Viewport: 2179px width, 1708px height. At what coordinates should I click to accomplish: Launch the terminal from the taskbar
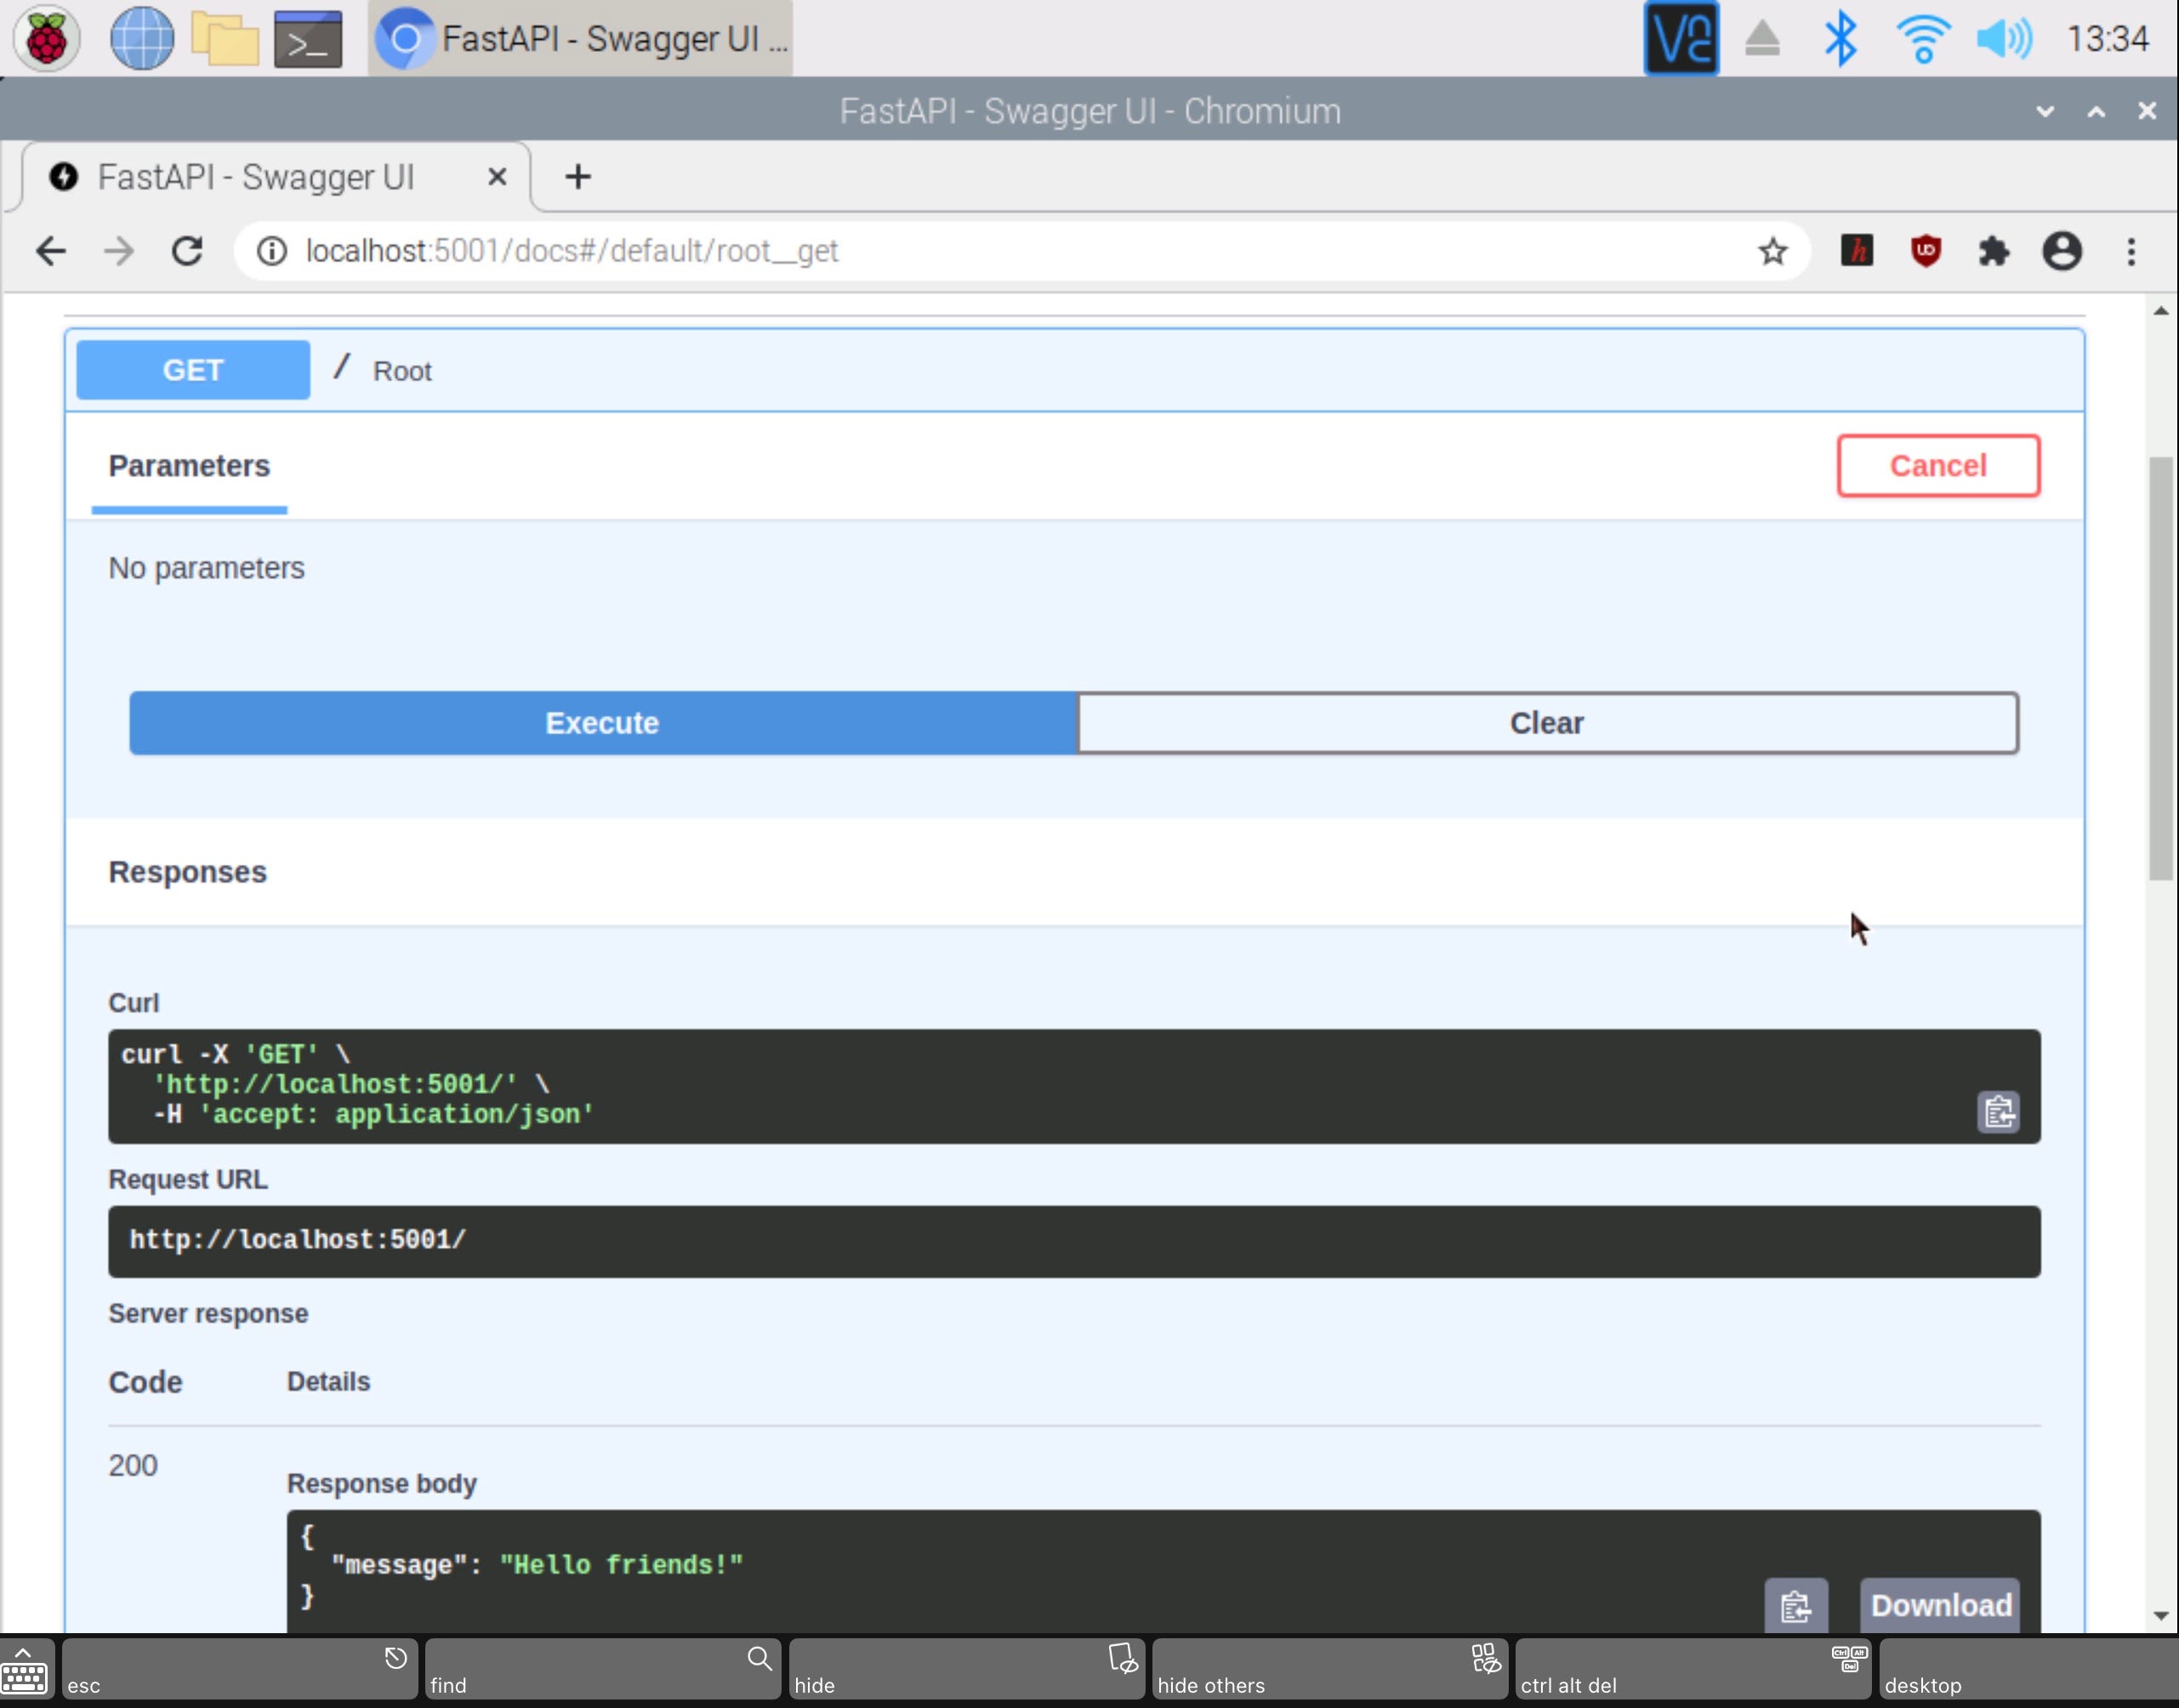coord(307,38)
